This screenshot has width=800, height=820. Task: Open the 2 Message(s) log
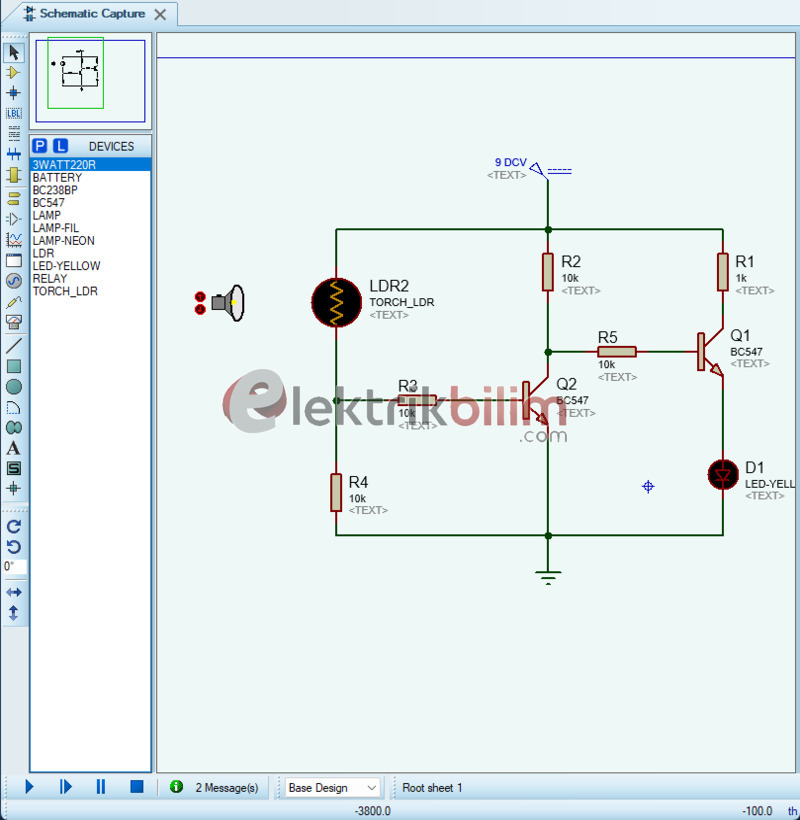222,787
